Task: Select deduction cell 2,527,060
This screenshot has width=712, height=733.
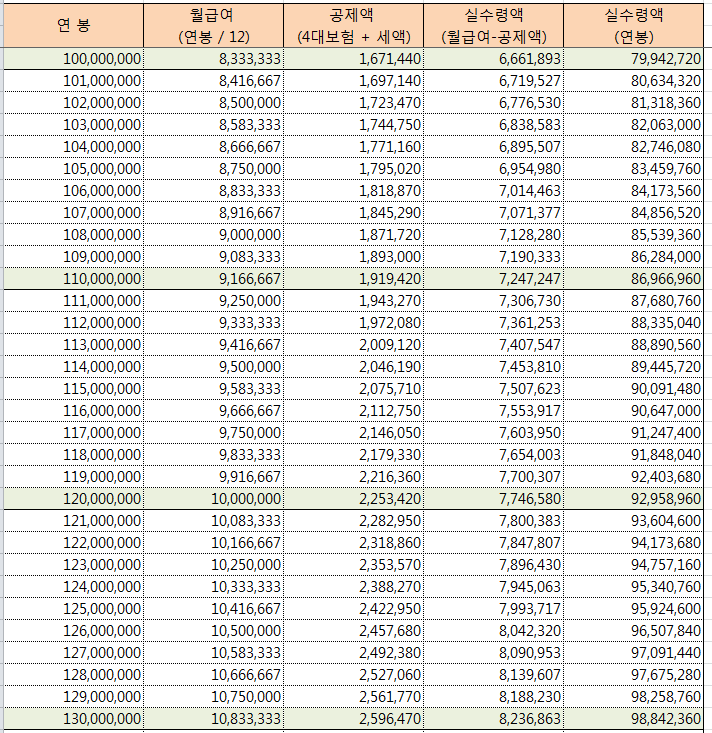Action: point(353,674)
